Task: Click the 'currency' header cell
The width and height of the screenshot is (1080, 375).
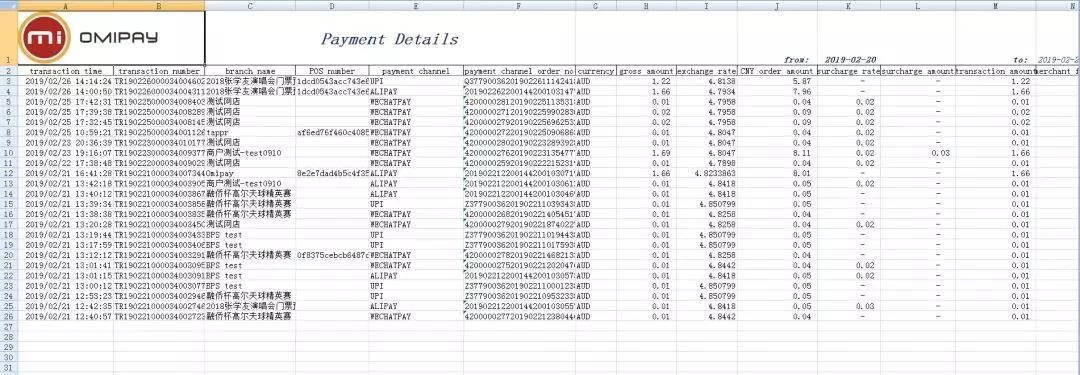Action: 596,71
